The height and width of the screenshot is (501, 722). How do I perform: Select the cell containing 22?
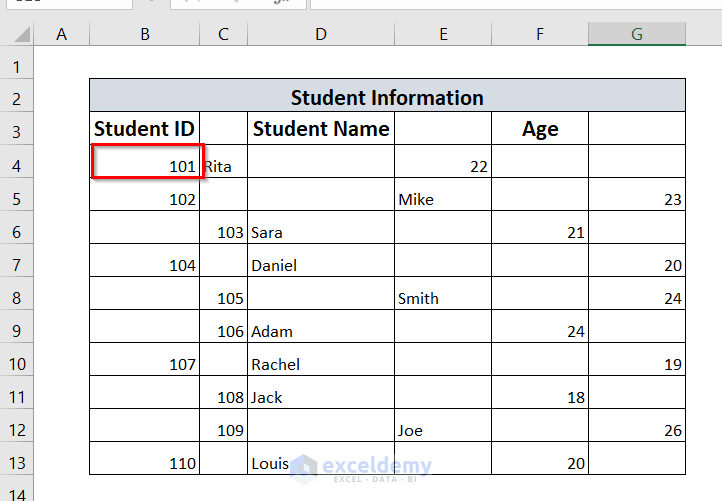point(443,162)
